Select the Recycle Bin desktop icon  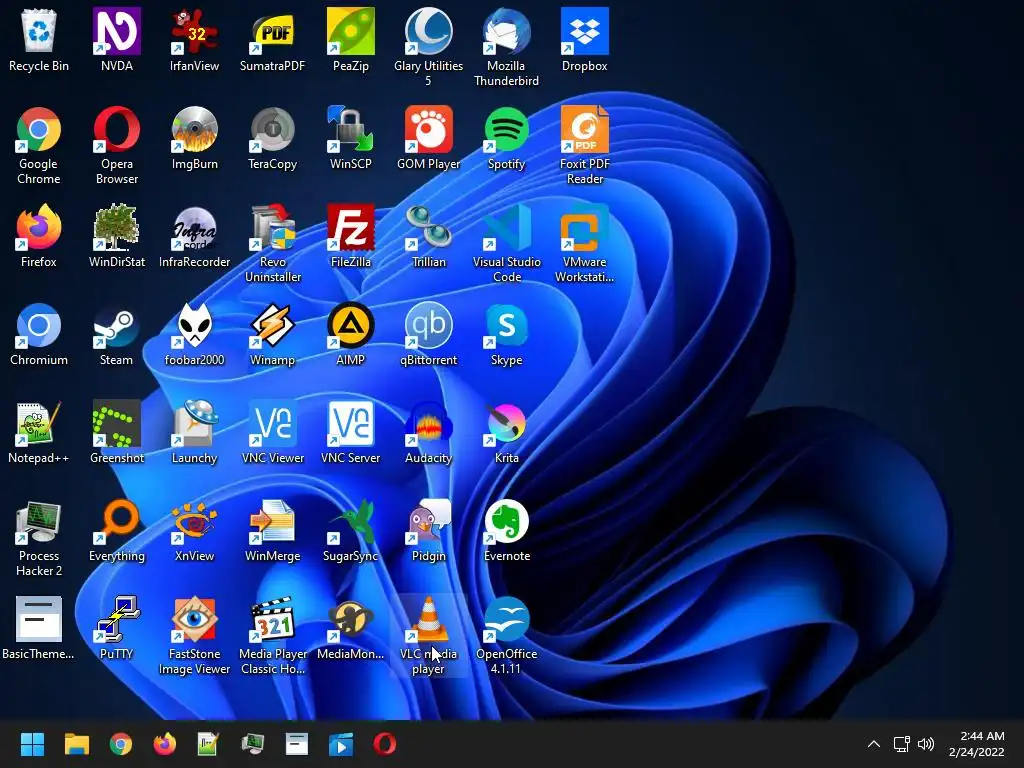(x=39, y=31)
